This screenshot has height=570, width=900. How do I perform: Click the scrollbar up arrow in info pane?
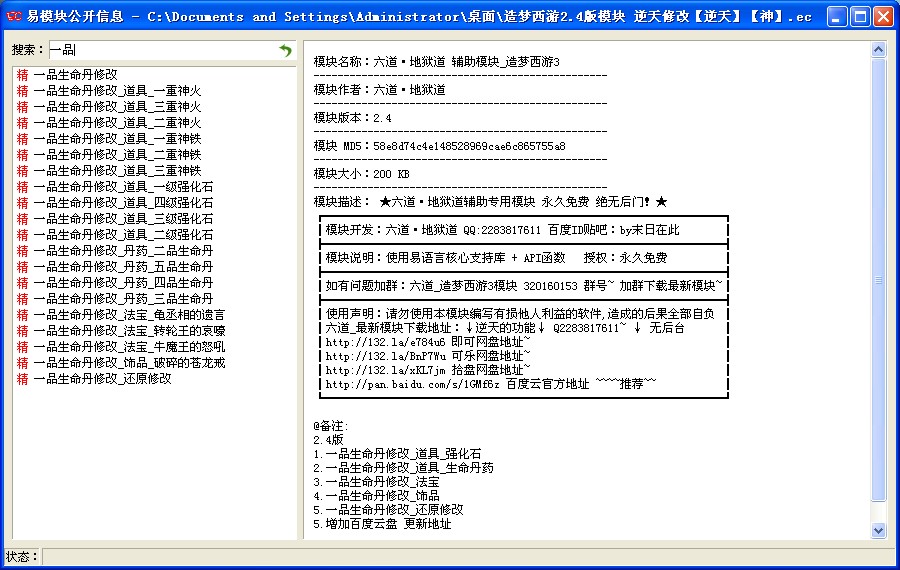(878, 50)
